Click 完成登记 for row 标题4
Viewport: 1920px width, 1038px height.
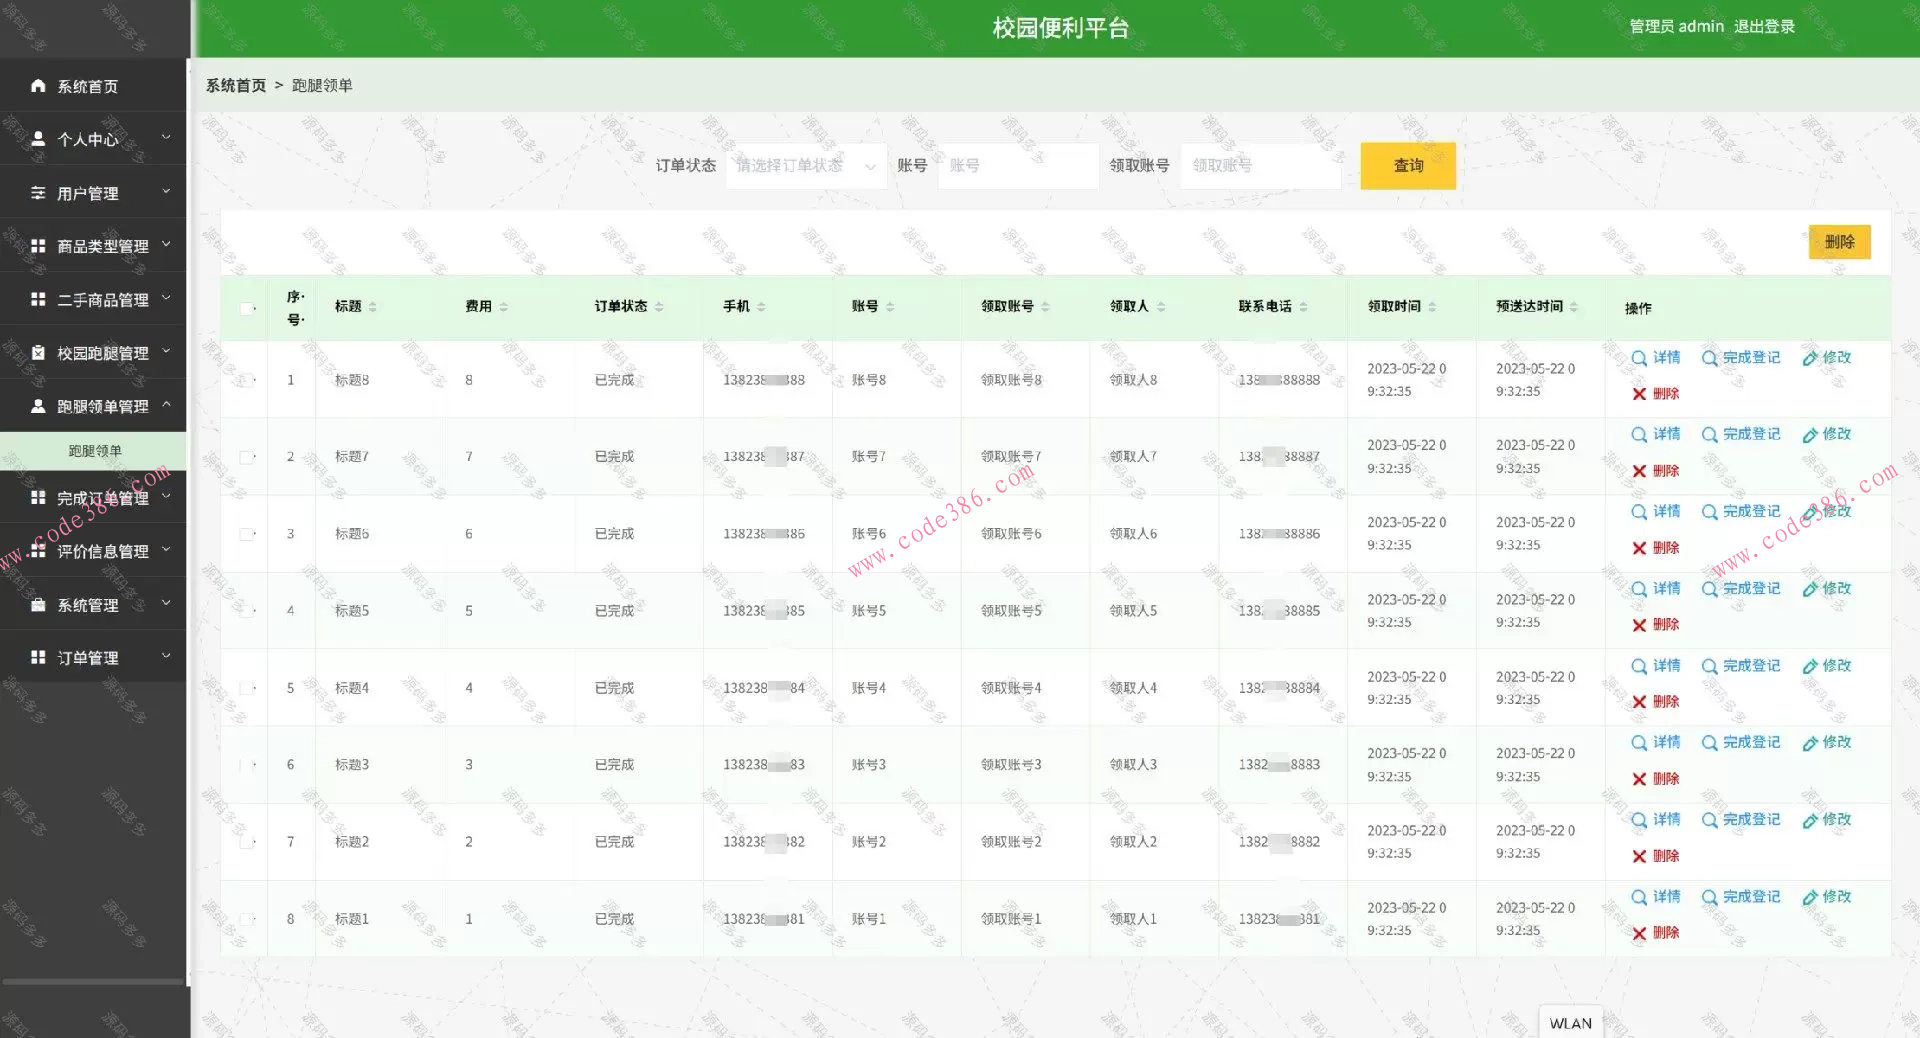[1741, 666]
